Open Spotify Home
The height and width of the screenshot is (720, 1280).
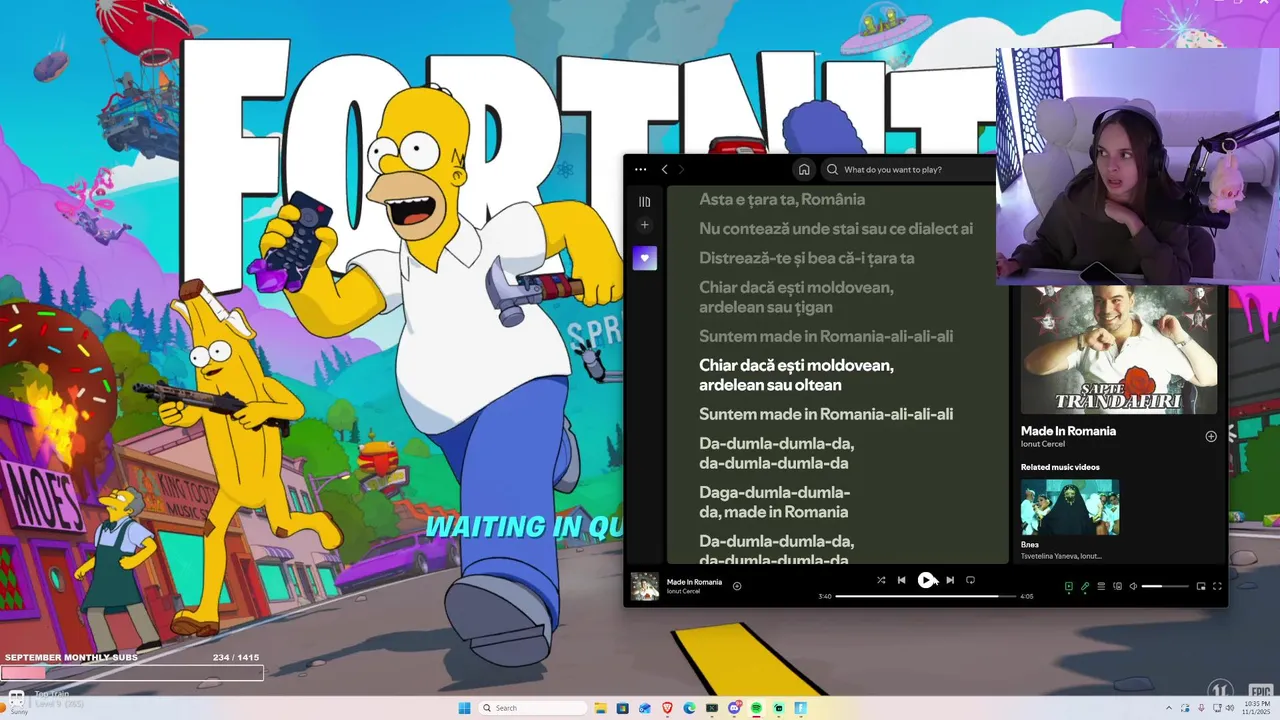(804, 169)
